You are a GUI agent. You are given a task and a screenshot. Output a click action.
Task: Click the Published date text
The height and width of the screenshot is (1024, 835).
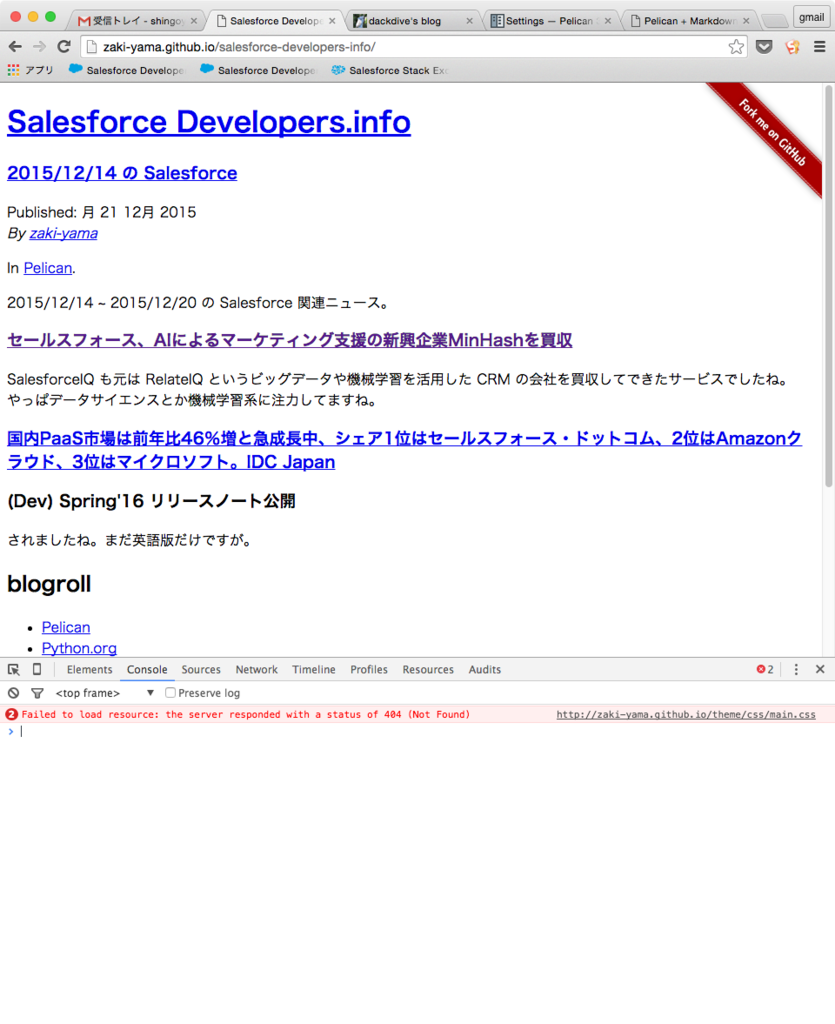coord(102,212)
